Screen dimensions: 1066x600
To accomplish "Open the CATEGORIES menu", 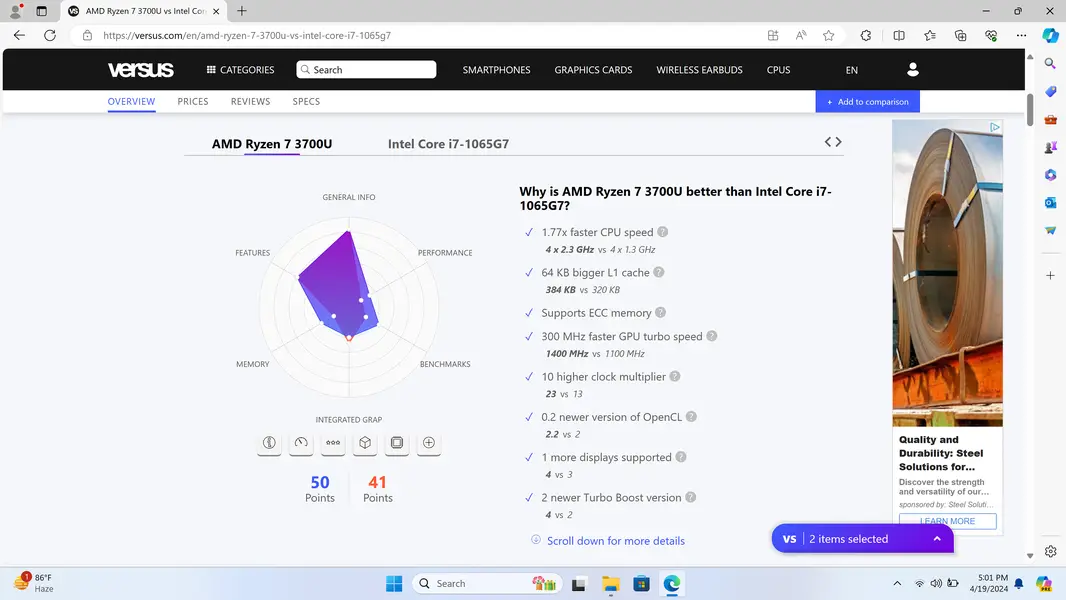I will [240, 70].
